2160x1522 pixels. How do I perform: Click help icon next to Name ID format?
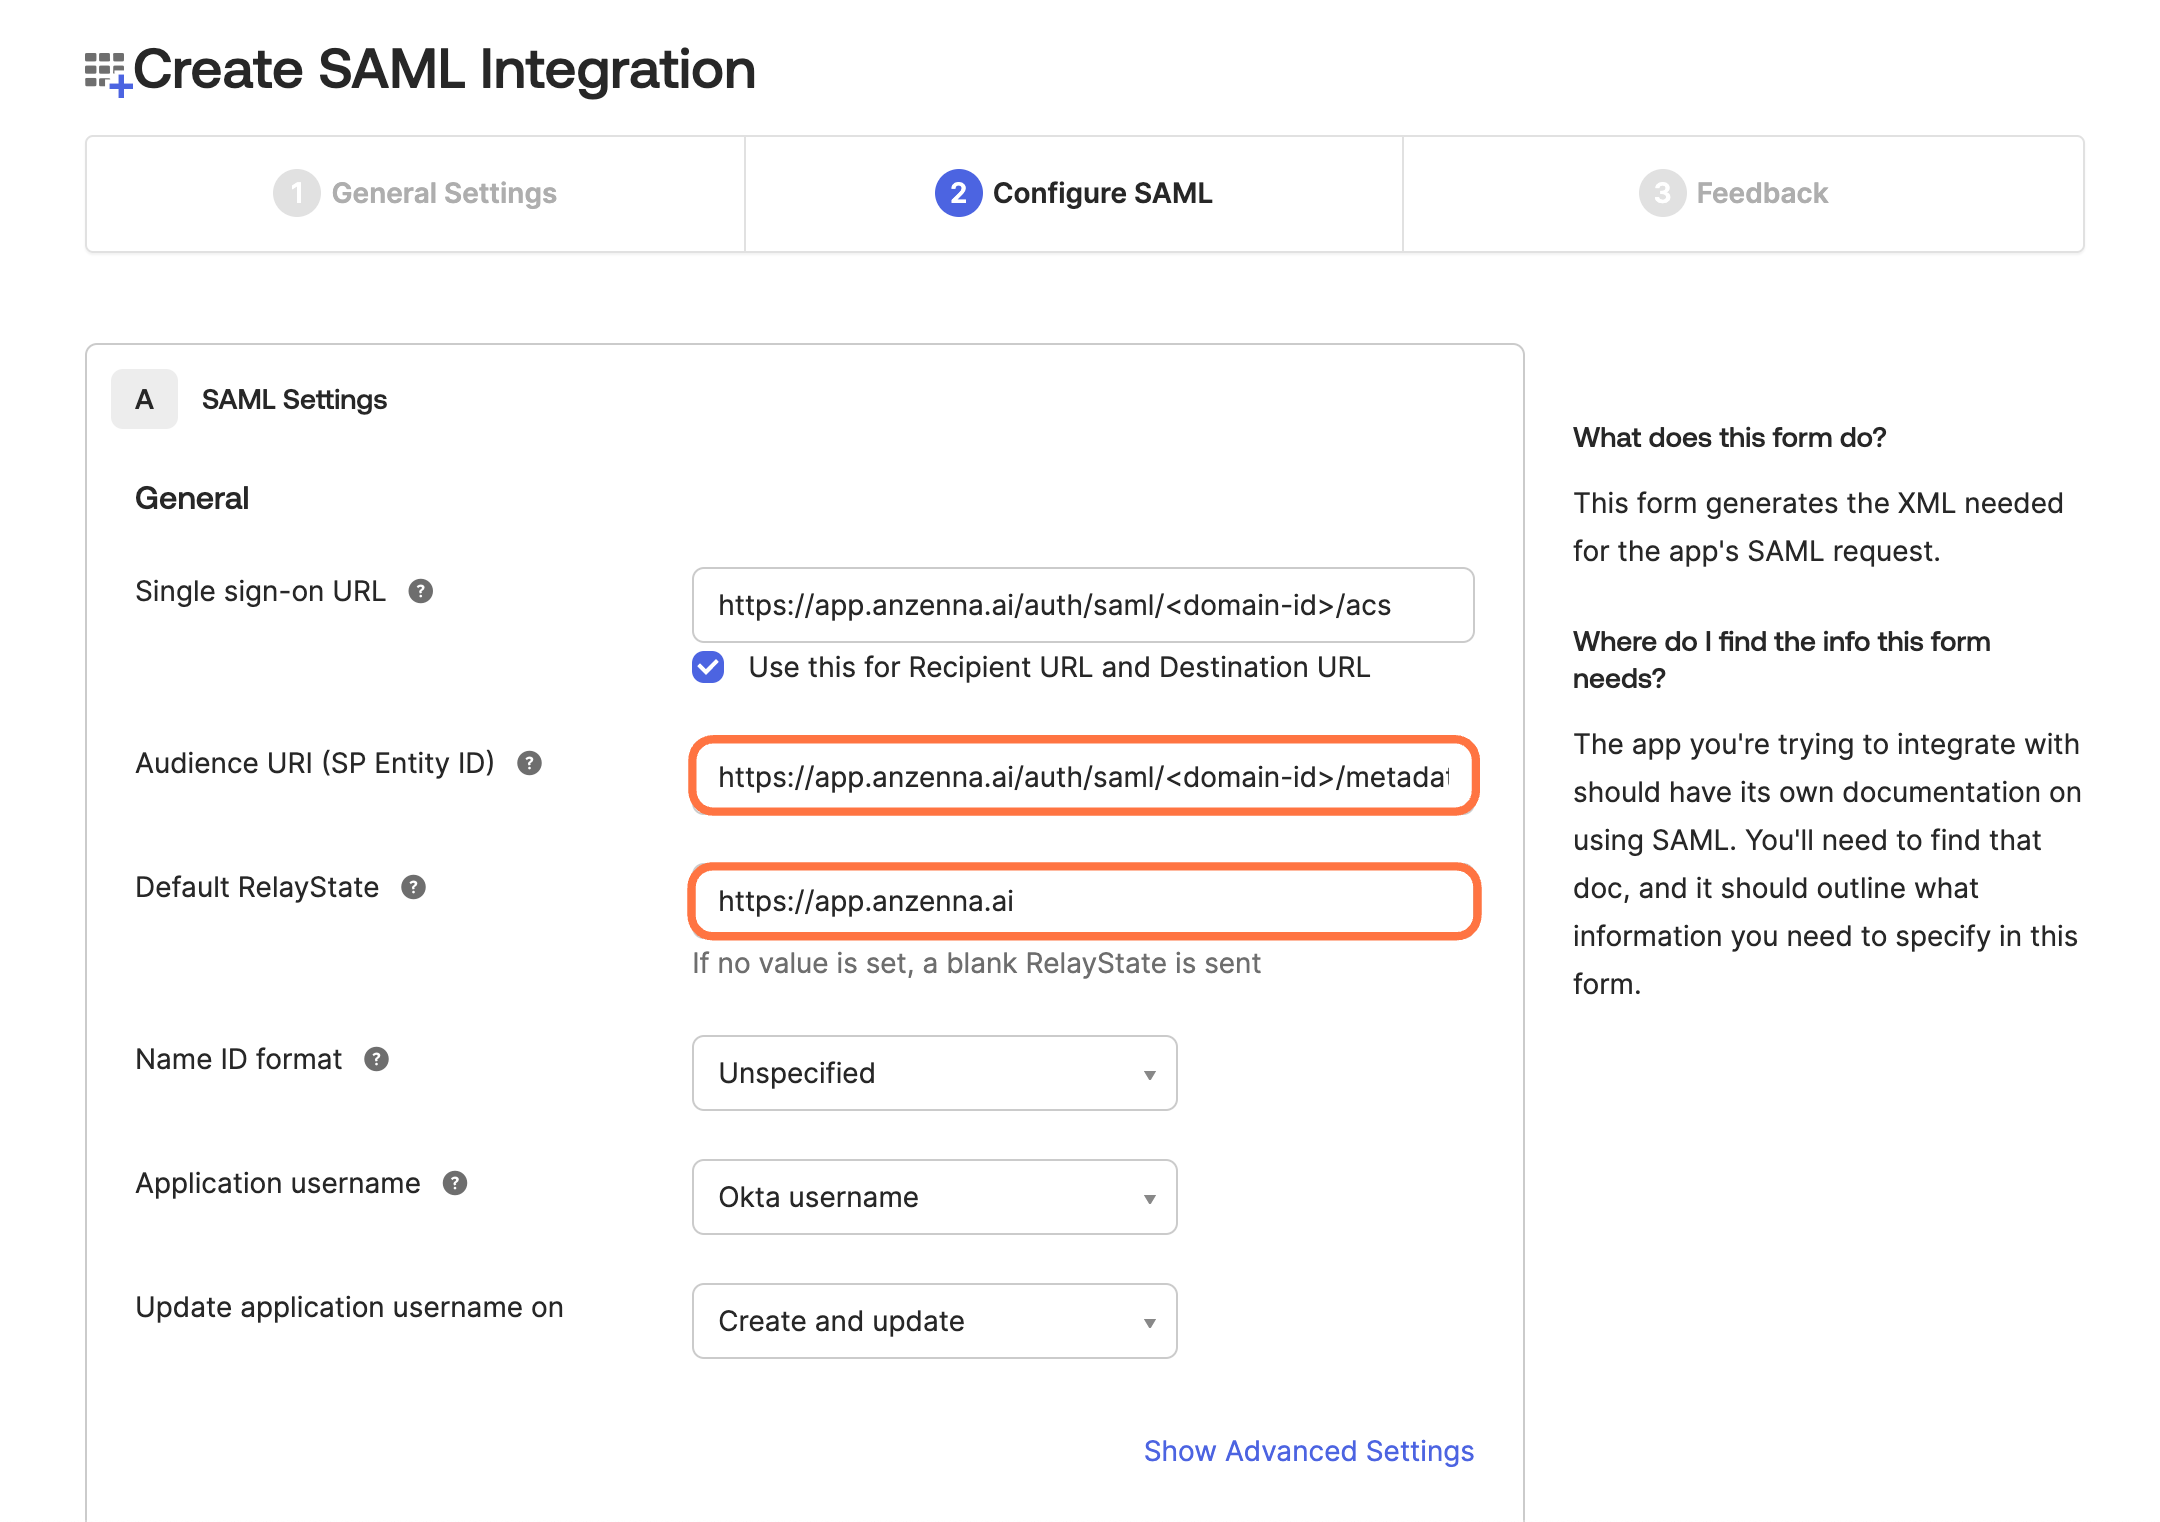coord(376,1059)
